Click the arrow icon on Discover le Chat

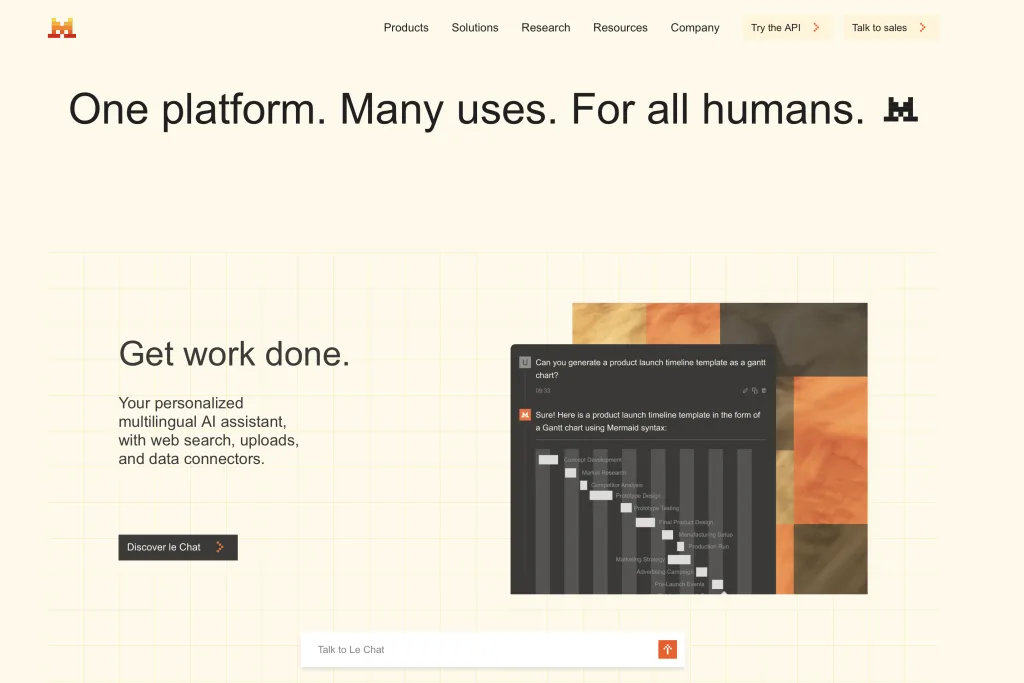click(x=220, y=547)
